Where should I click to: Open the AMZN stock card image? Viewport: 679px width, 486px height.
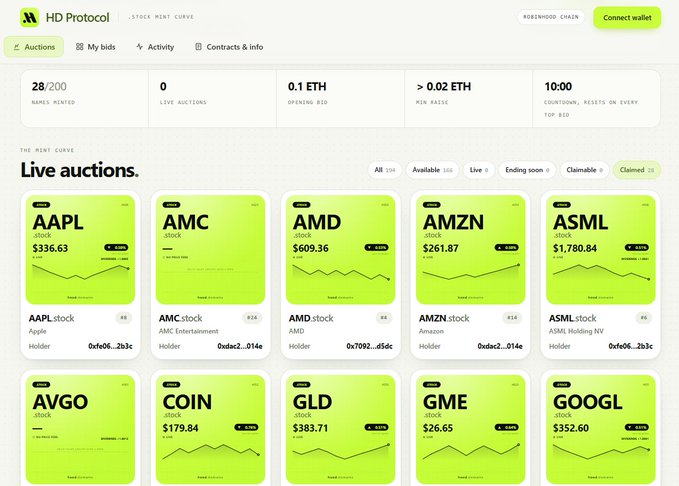(x=471, y=249)
